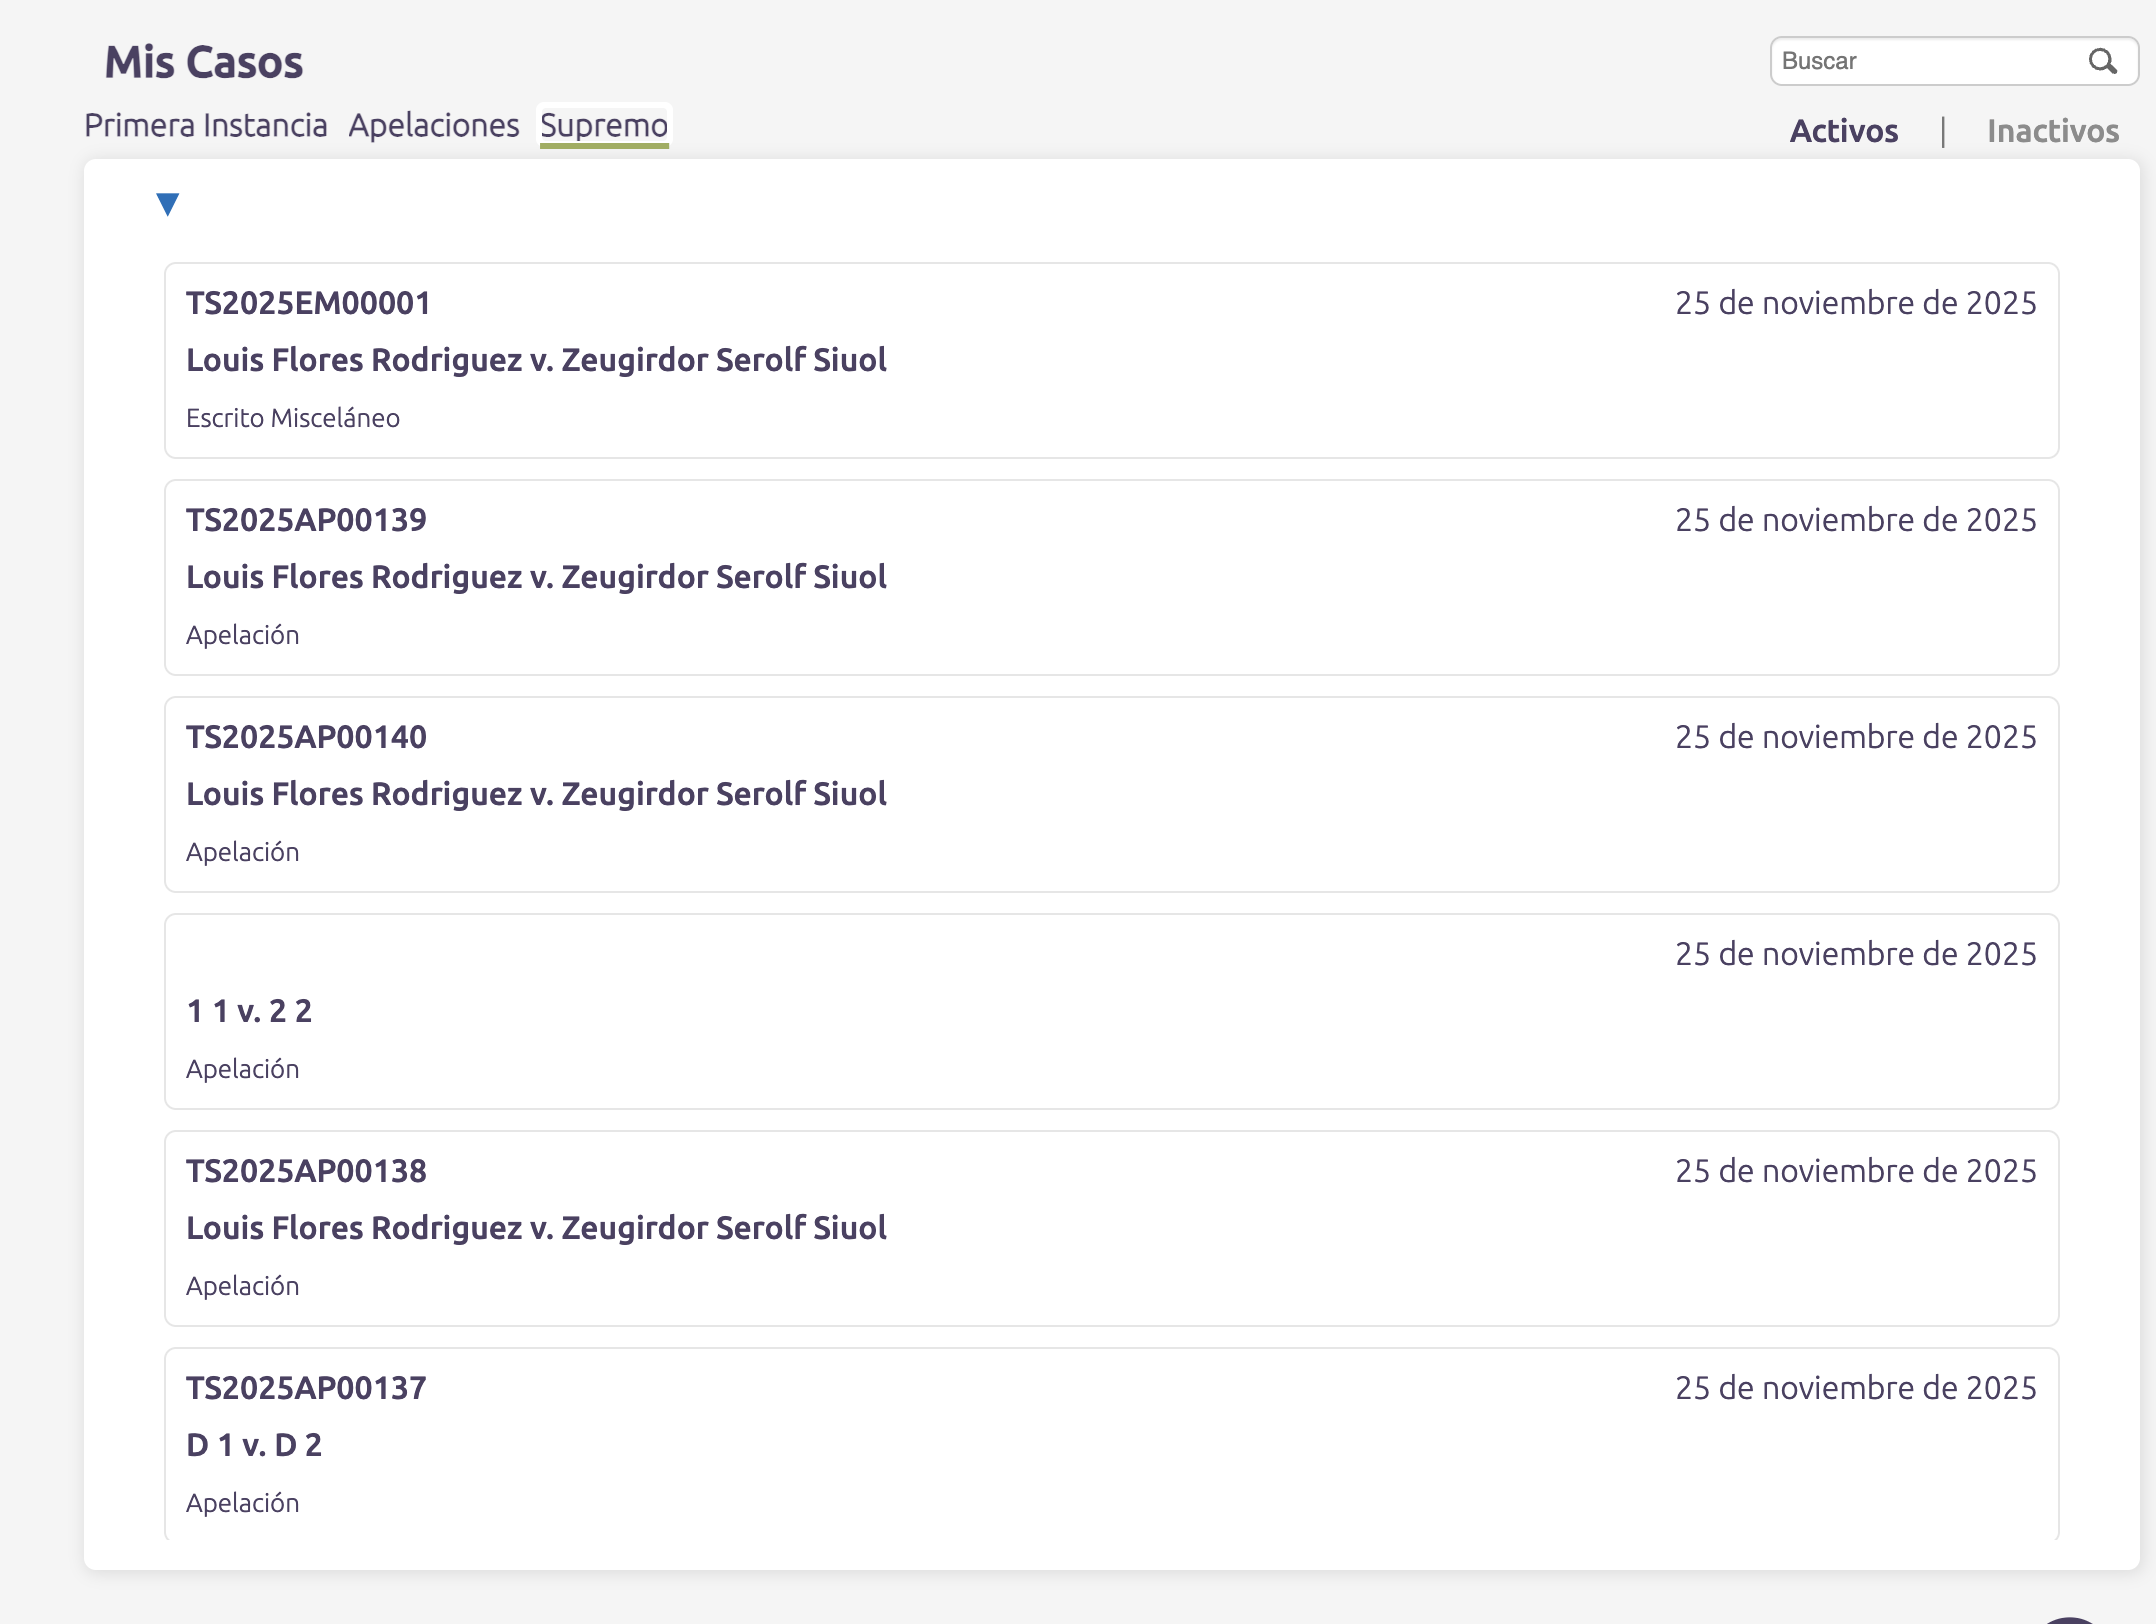Collapse the blue triangle filter expander
2156x1624 pixels.
point(168,204)
